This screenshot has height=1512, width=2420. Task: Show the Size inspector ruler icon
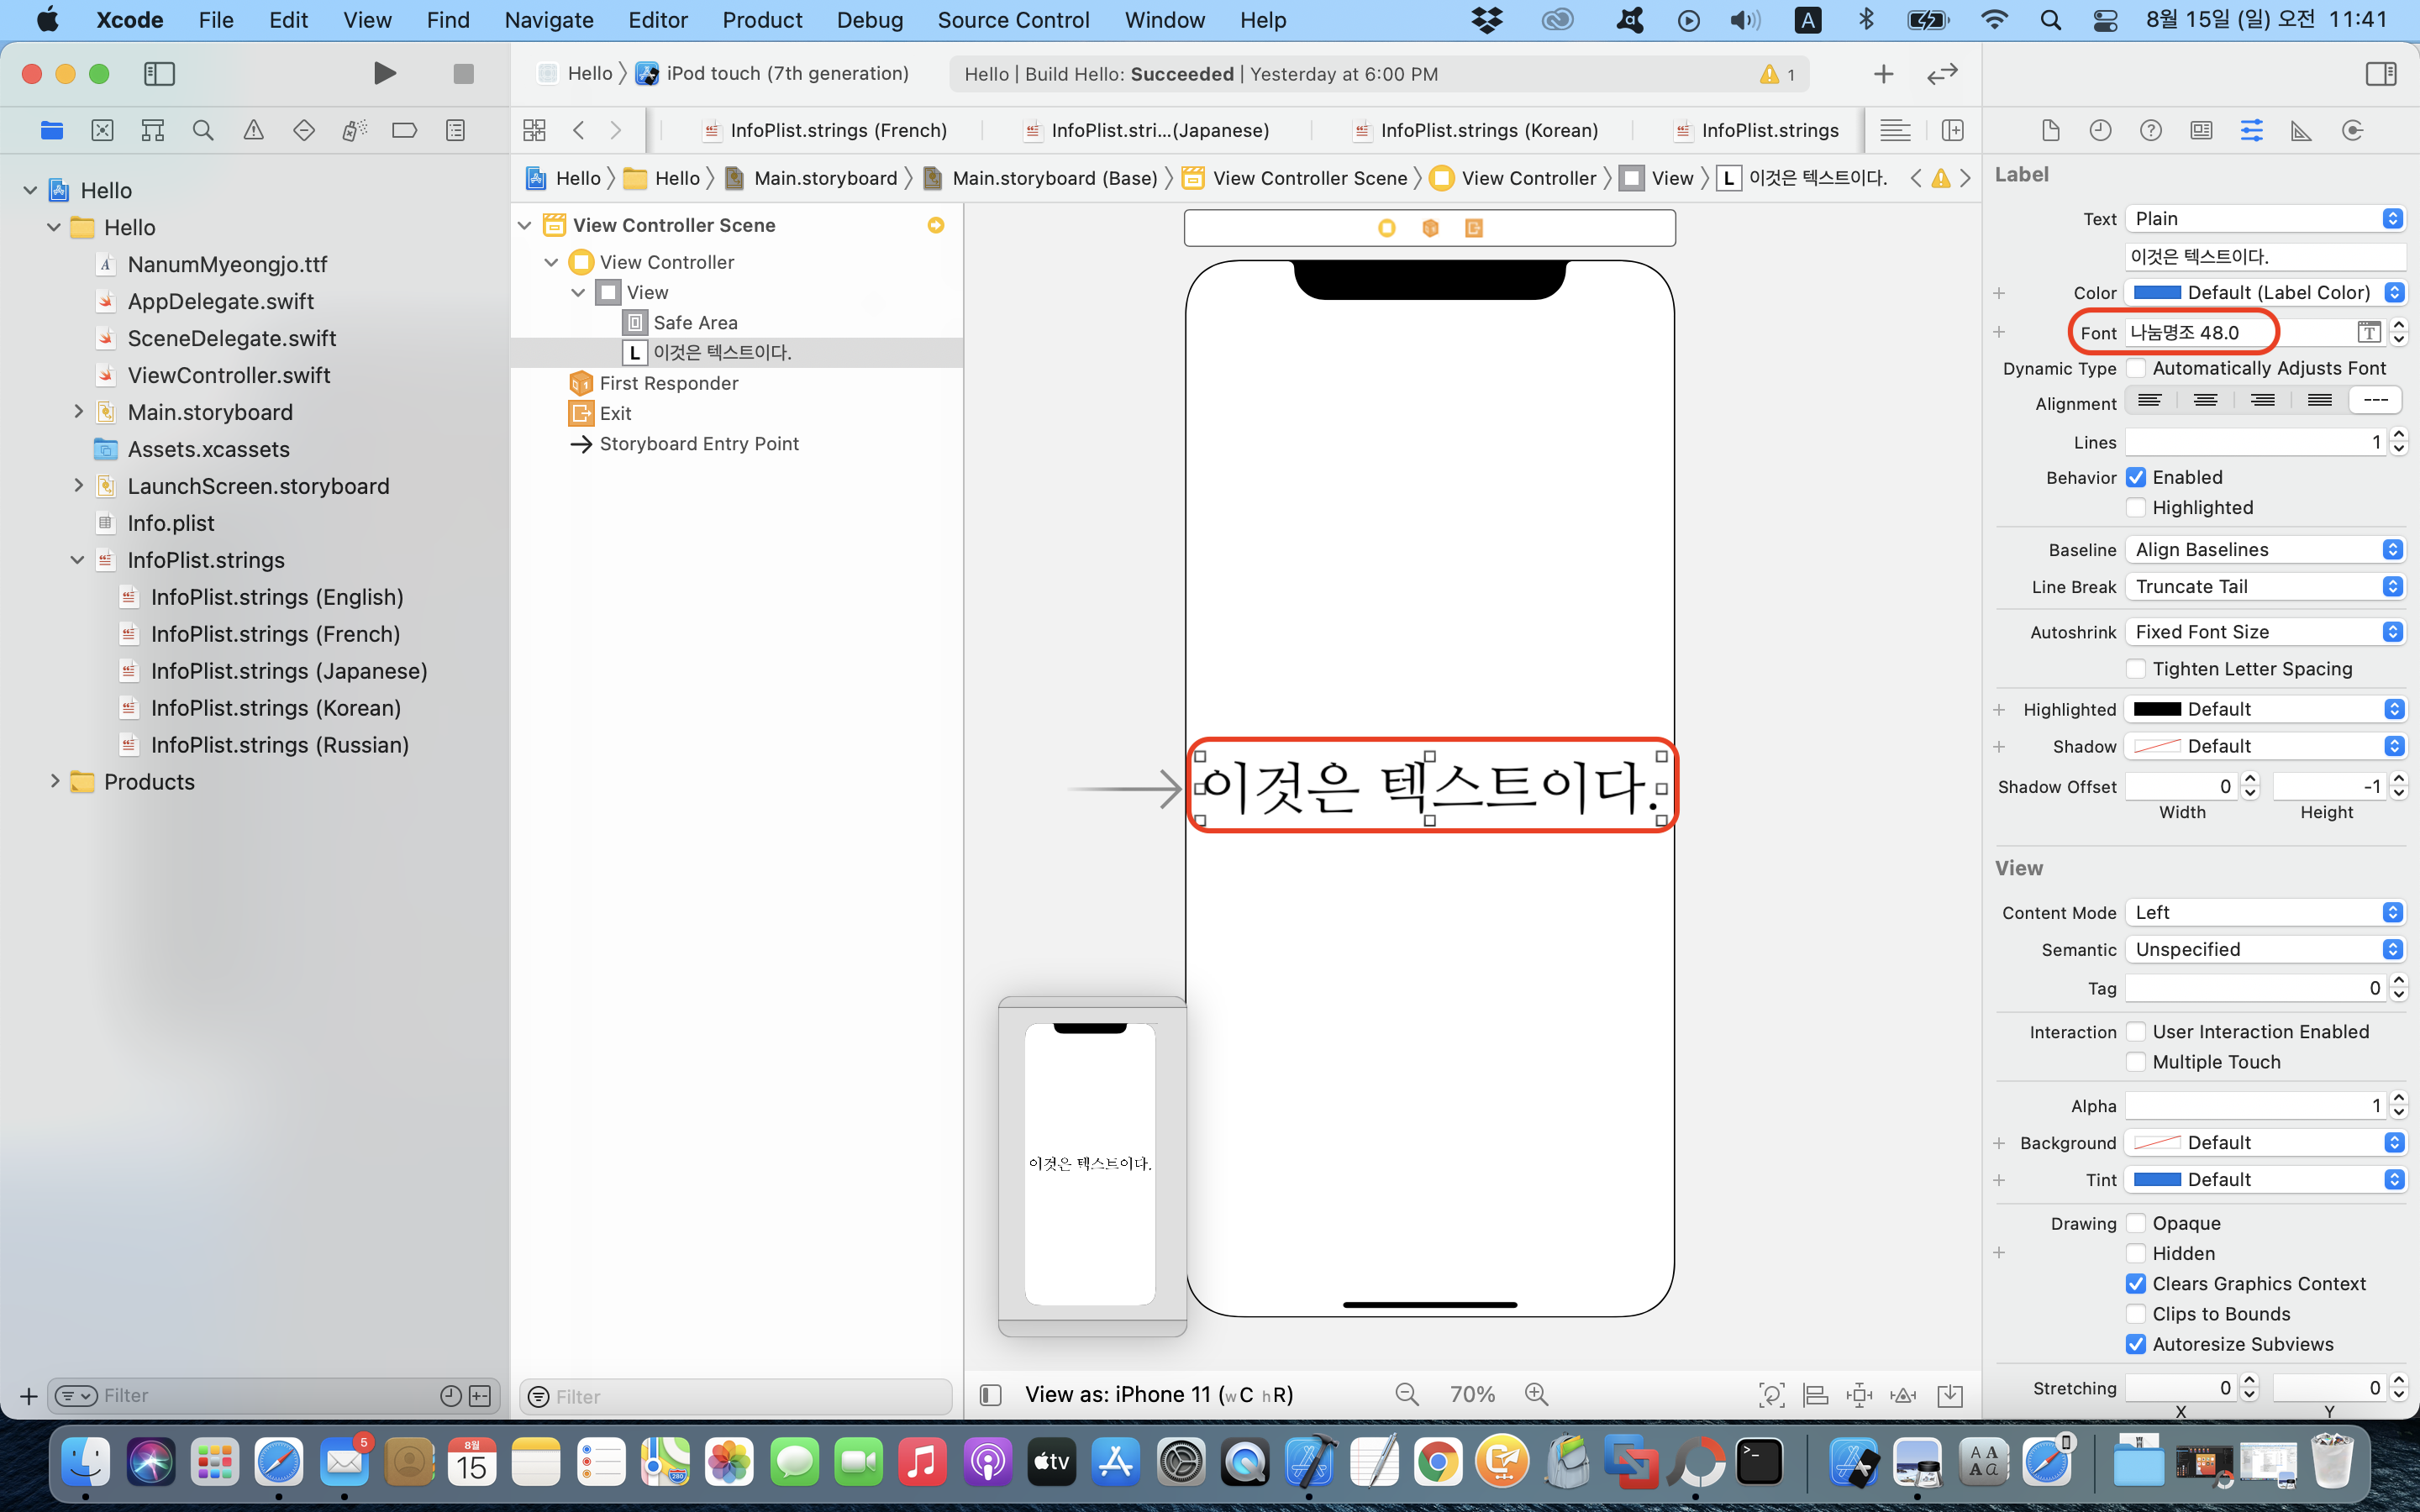(2301, 130)
